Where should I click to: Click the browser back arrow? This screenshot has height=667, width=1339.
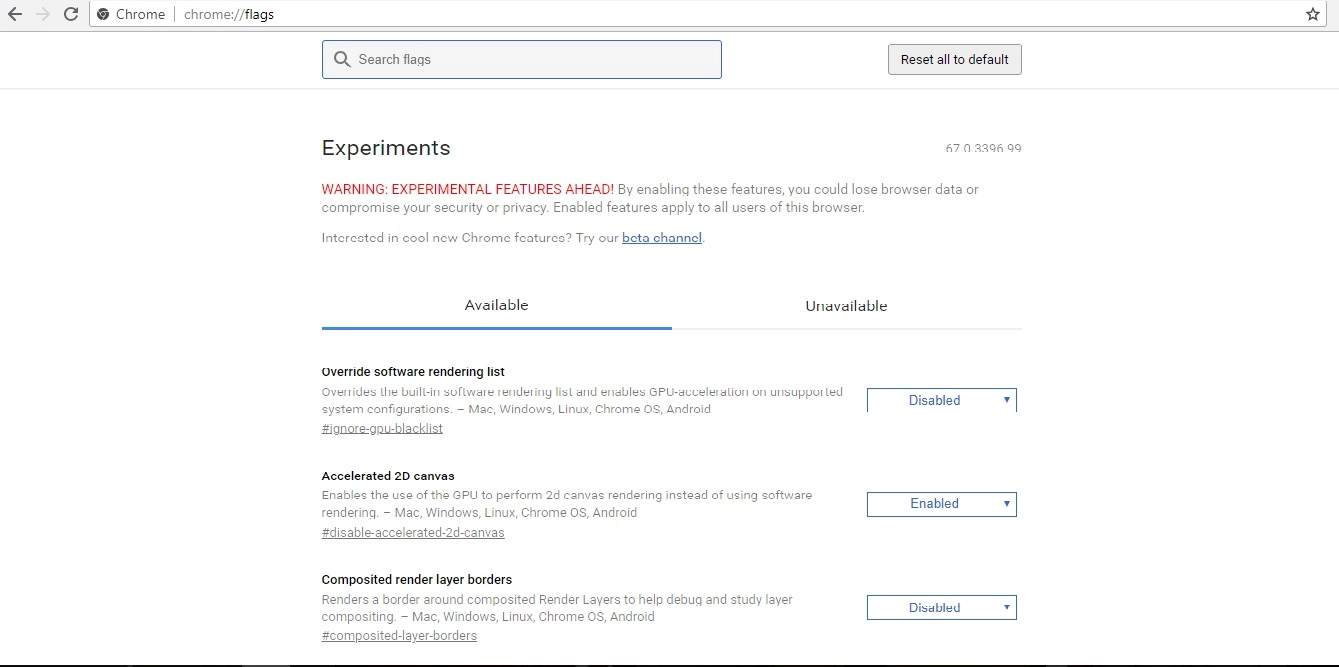15,14
